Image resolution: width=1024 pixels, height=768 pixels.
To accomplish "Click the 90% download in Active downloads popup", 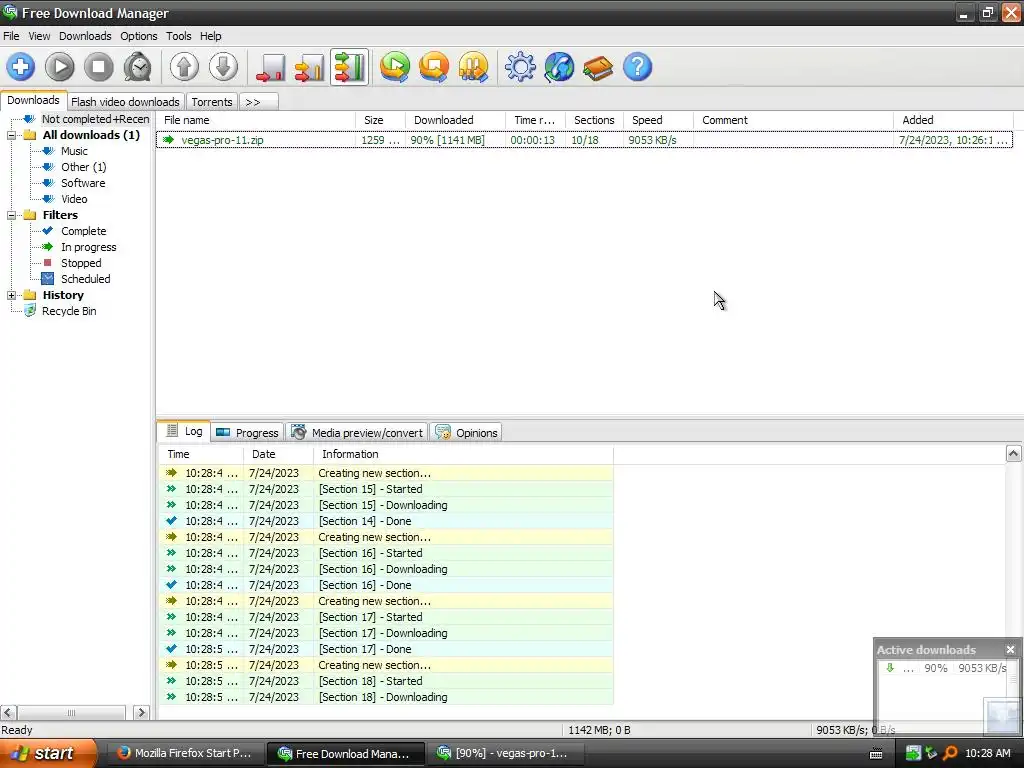I will coord(946,668).
